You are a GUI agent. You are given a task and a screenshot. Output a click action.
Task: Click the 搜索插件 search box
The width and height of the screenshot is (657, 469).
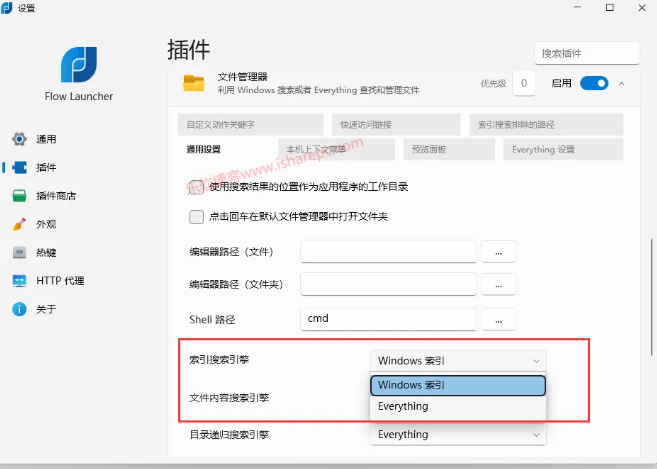(x=587, y=53)
